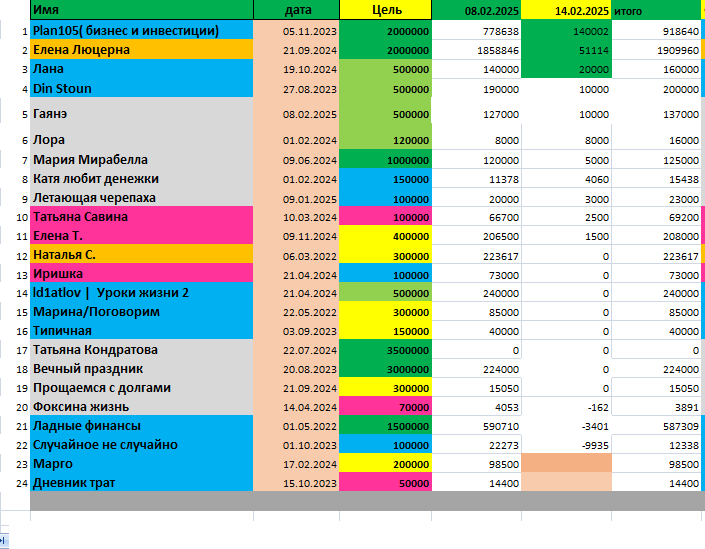Select the orange "Наталья С." cell
705x549 pixels.
click(x=142, y=254)
